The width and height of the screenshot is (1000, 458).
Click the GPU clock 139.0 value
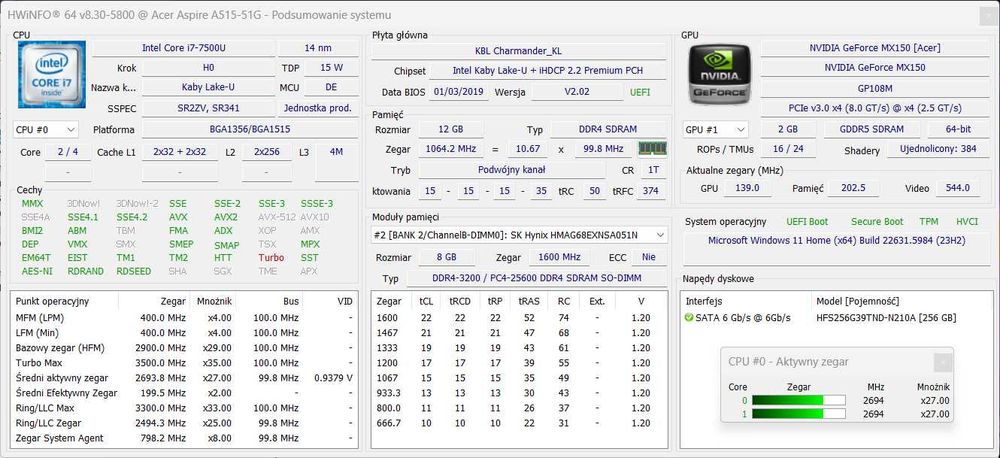[747, 188]
